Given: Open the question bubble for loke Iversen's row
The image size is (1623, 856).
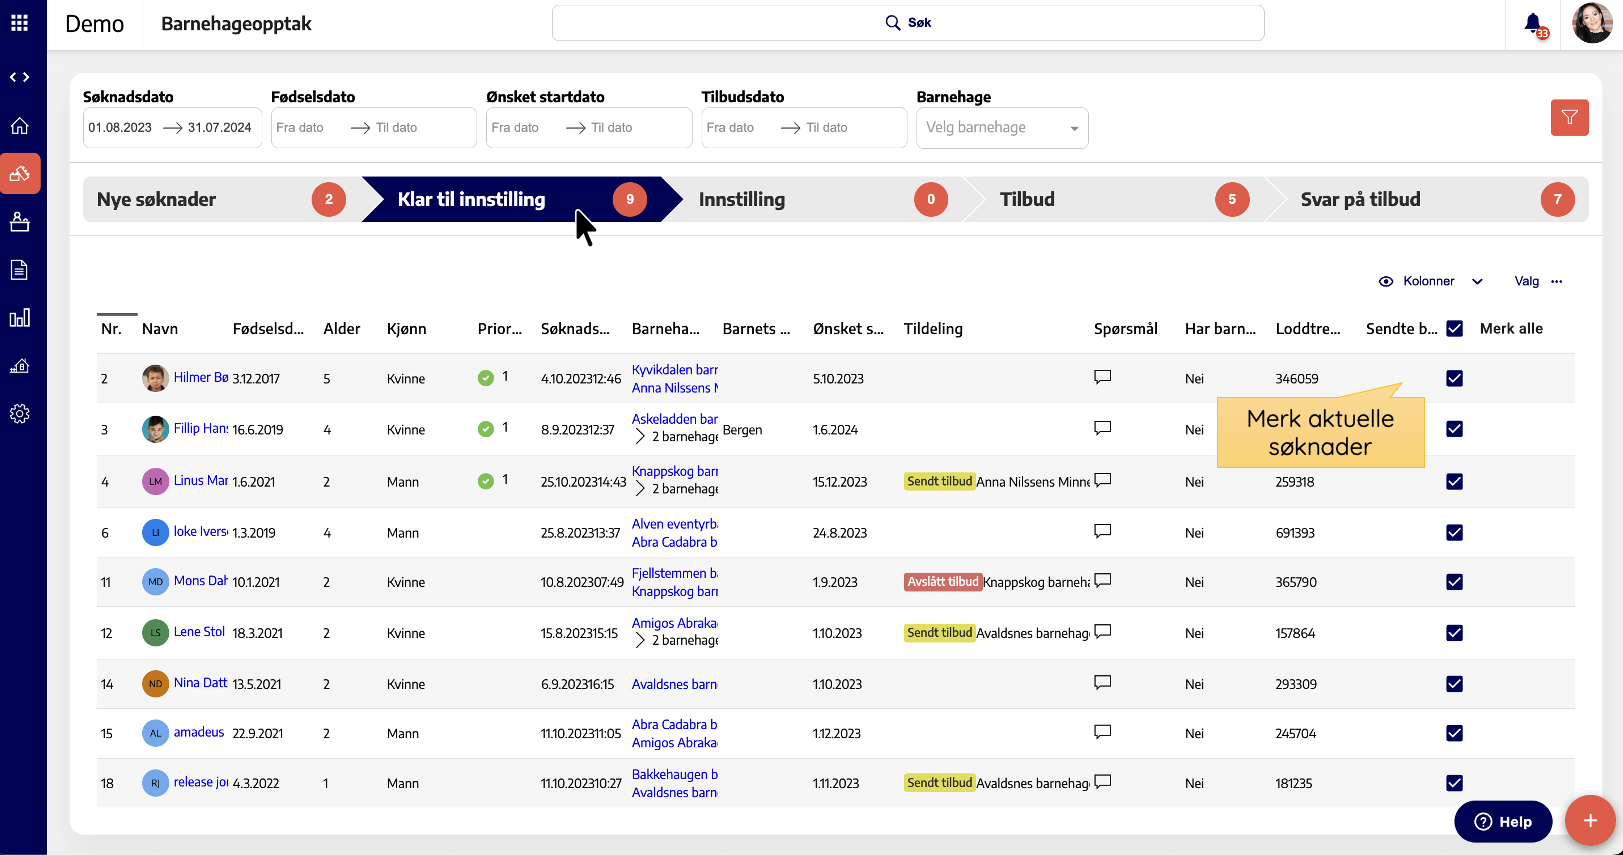Looking at the screenshot, I should point(1103,531).
